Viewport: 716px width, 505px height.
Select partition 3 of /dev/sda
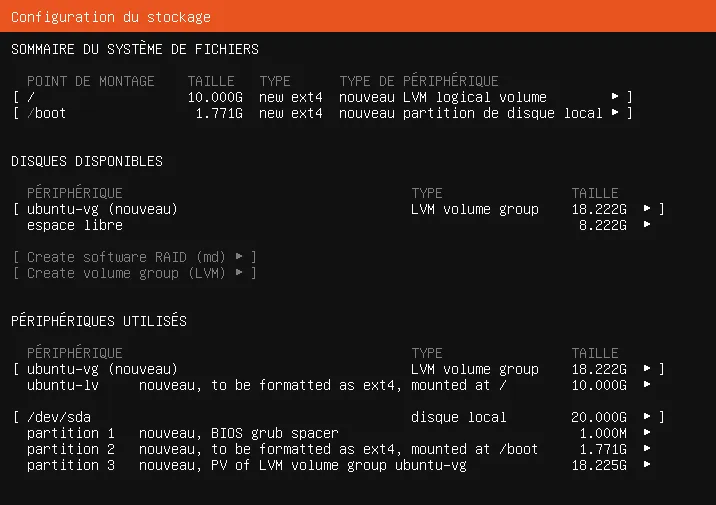[x=338, y=465]
